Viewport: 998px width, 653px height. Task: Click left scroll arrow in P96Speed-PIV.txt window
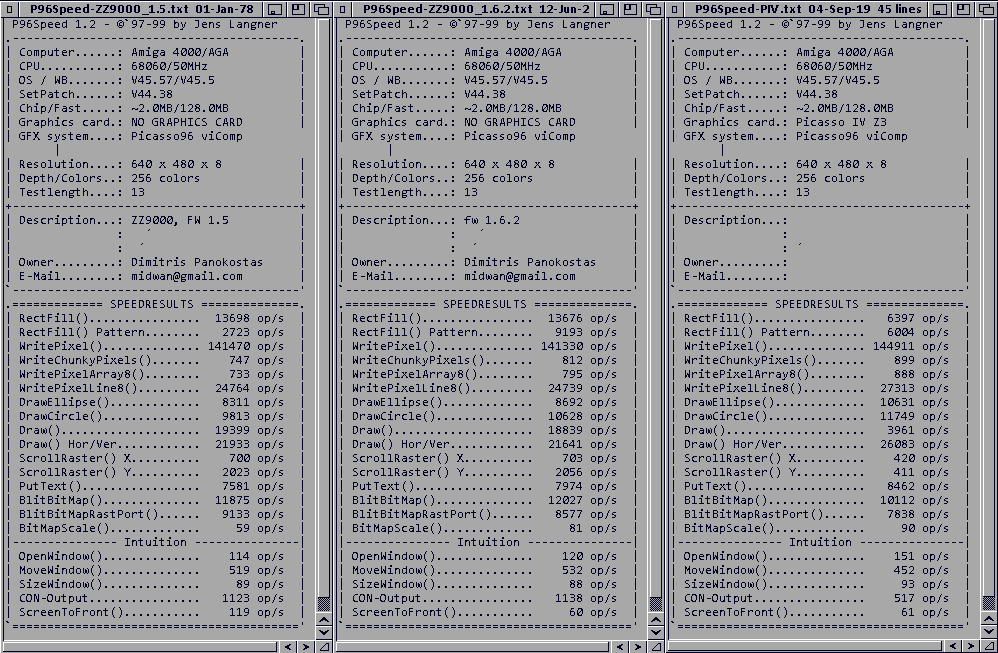(951, 646)
